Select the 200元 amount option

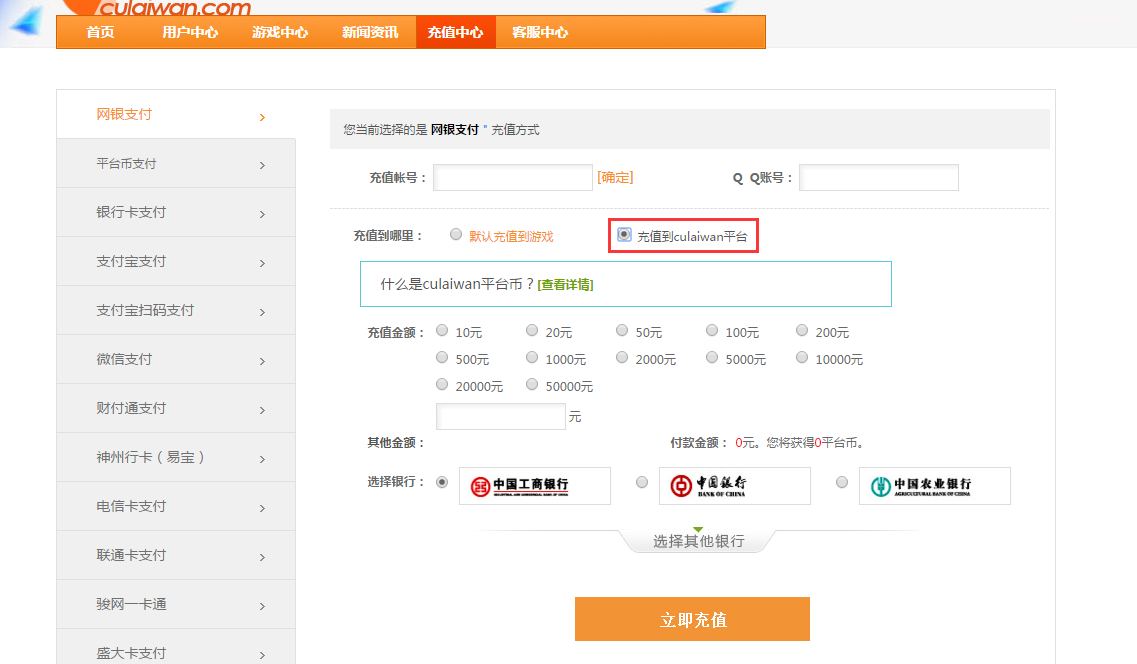[x=802, y=331]
